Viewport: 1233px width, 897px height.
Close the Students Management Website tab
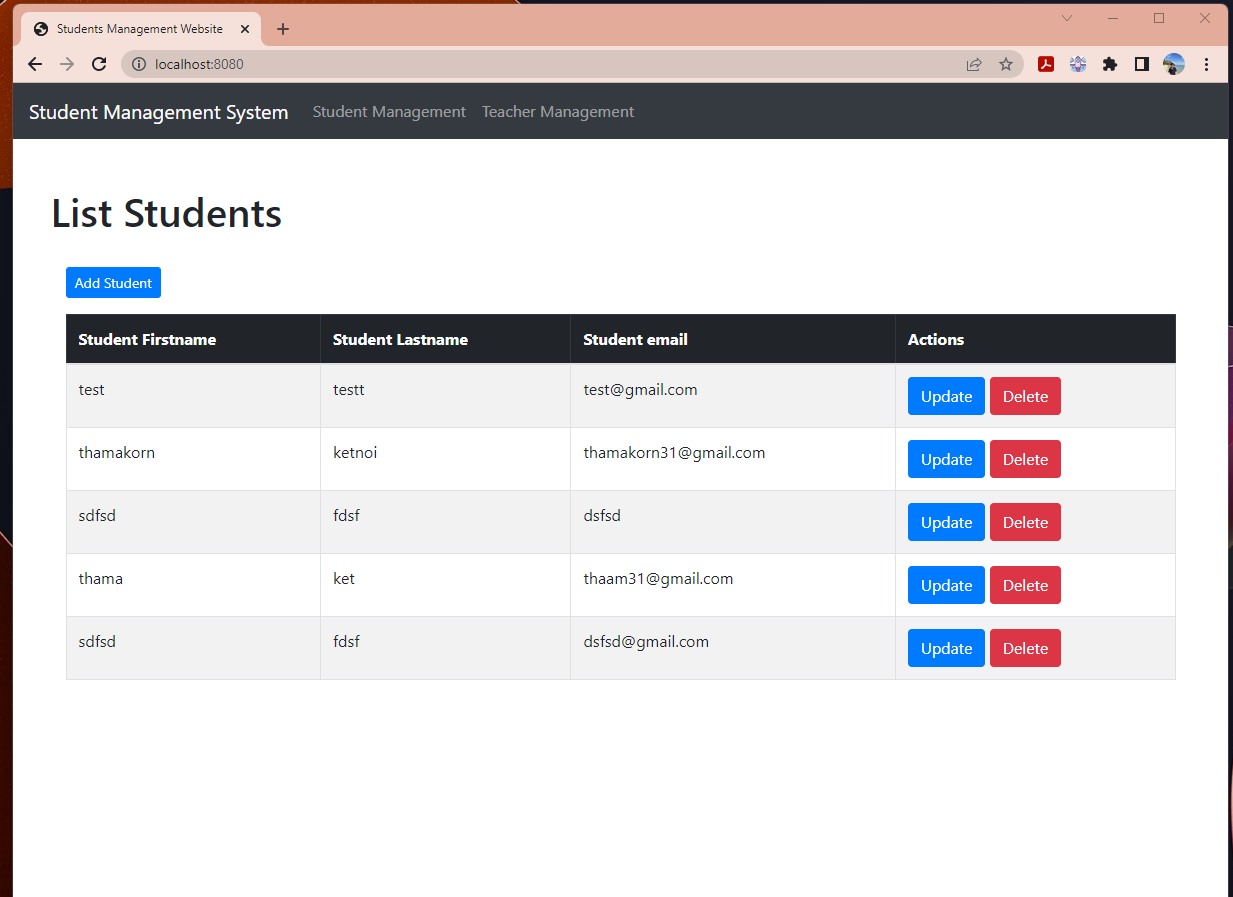(245, 29)
